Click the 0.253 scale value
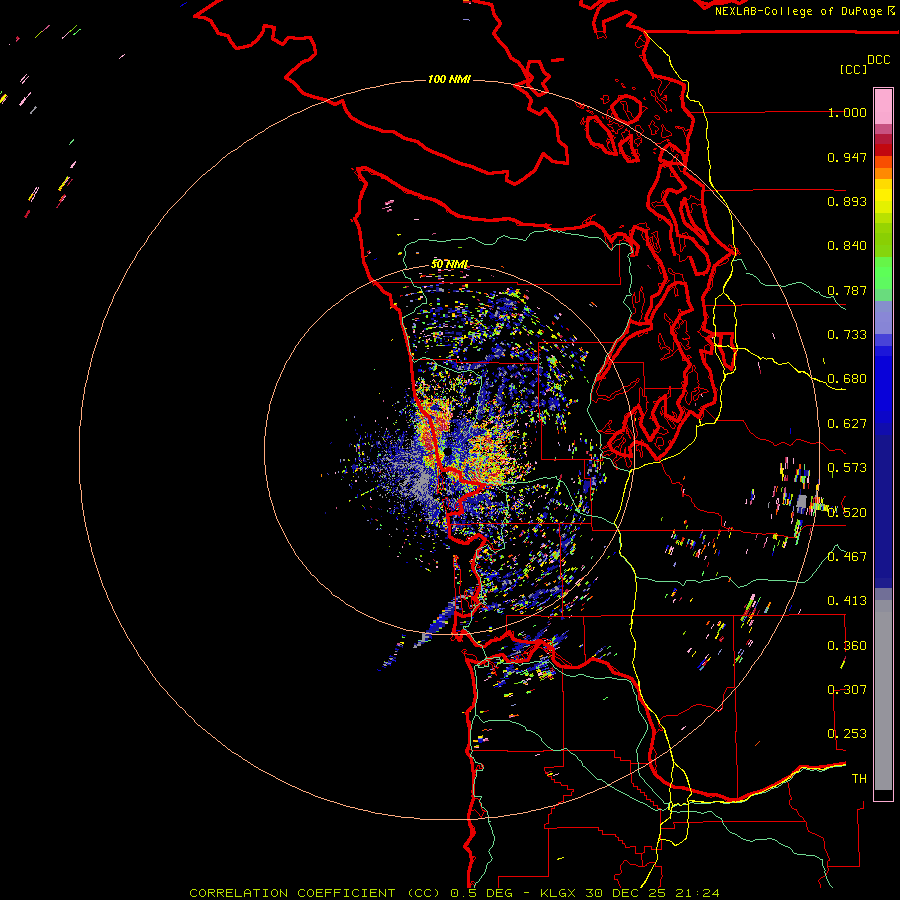Image resolution: width=900 pixels, height=900 pixels. (847, 734)
